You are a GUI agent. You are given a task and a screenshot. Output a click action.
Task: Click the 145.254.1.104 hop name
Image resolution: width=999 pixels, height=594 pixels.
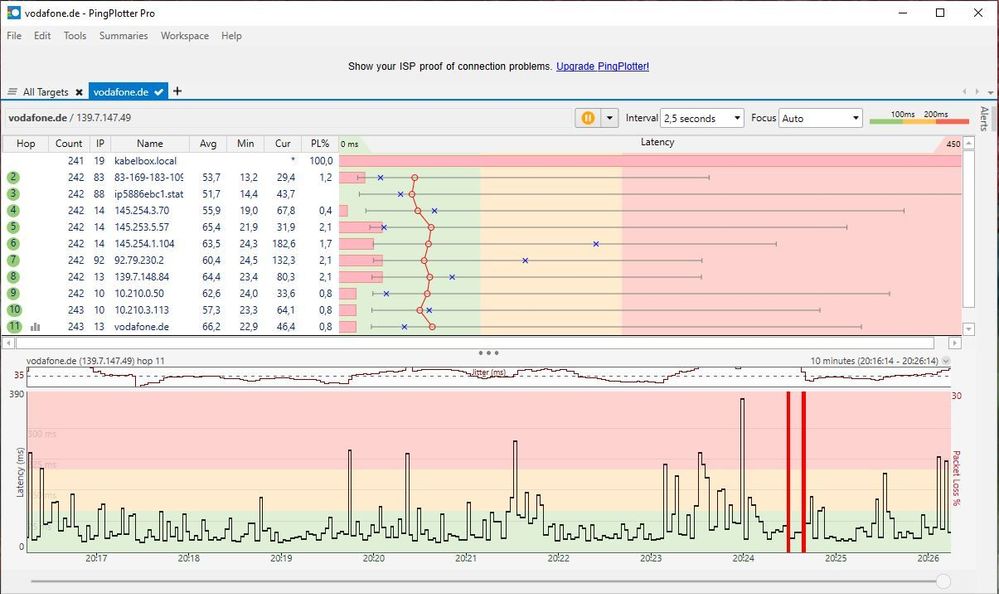[x=144, y=243]
